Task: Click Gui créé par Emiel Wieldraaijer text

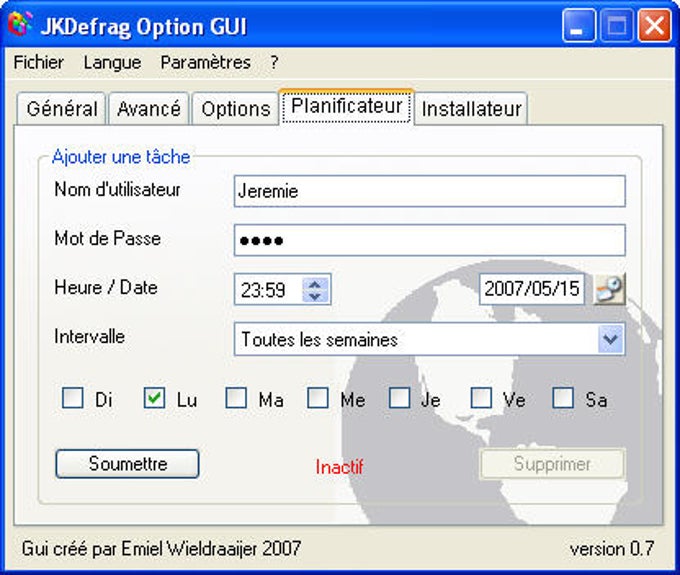Action: pyautogui.click(x=161, y=549)
